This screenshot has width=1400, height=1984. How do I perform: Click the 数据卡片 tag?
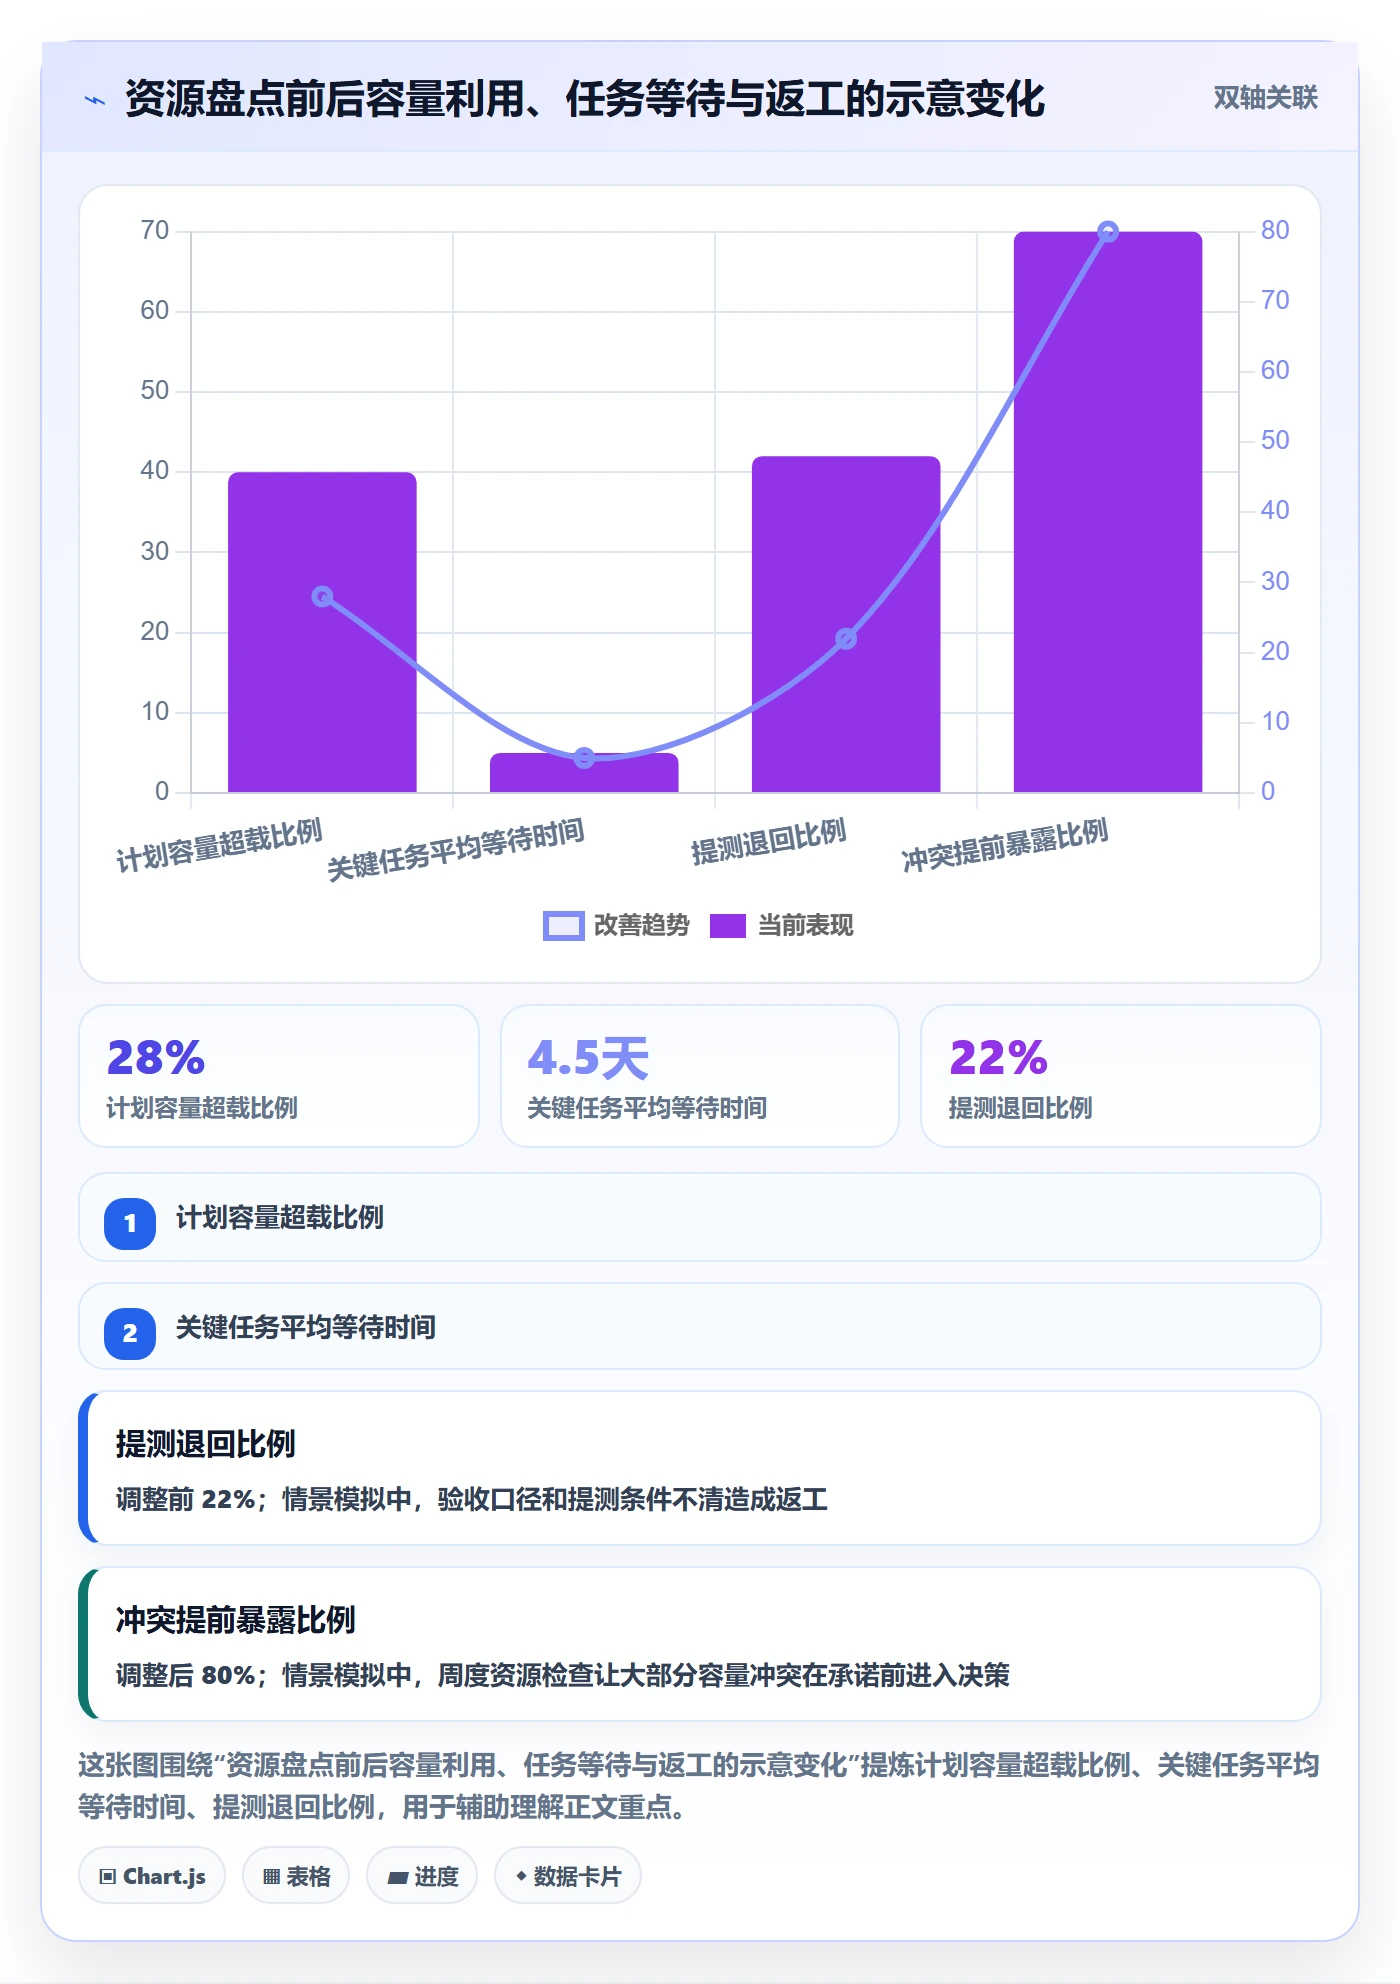click(x=568, y=1876)
